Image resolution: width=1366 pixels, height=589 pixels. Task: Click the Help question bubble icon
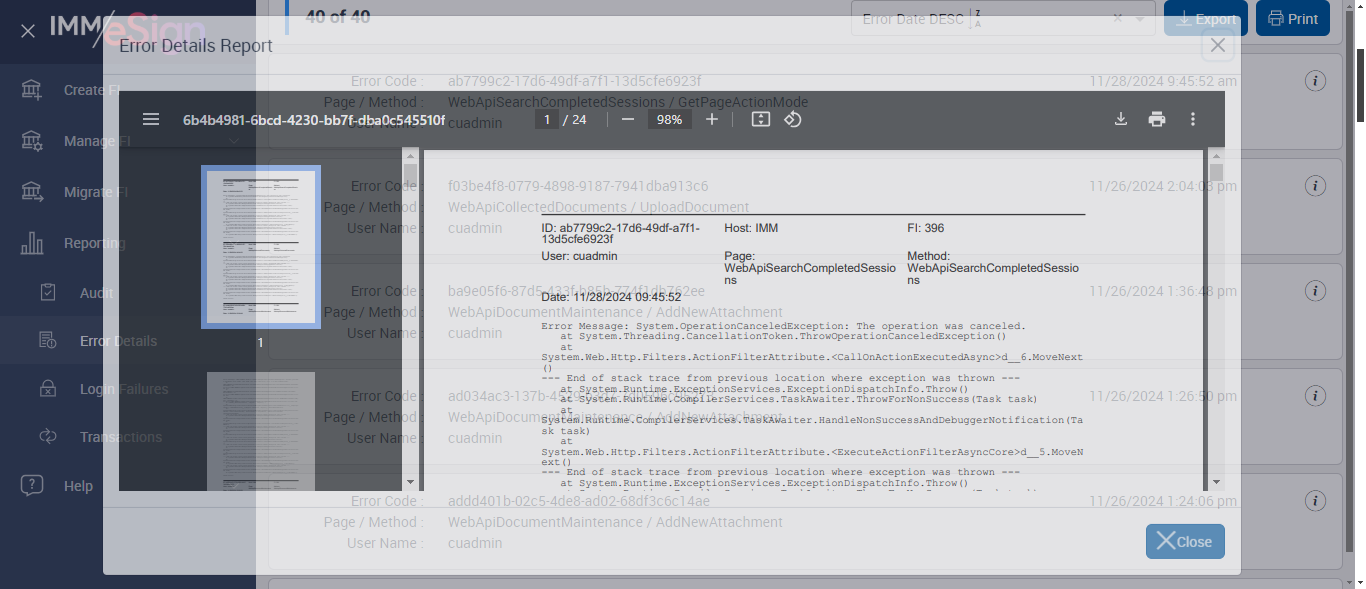click(x=32, y=485)
